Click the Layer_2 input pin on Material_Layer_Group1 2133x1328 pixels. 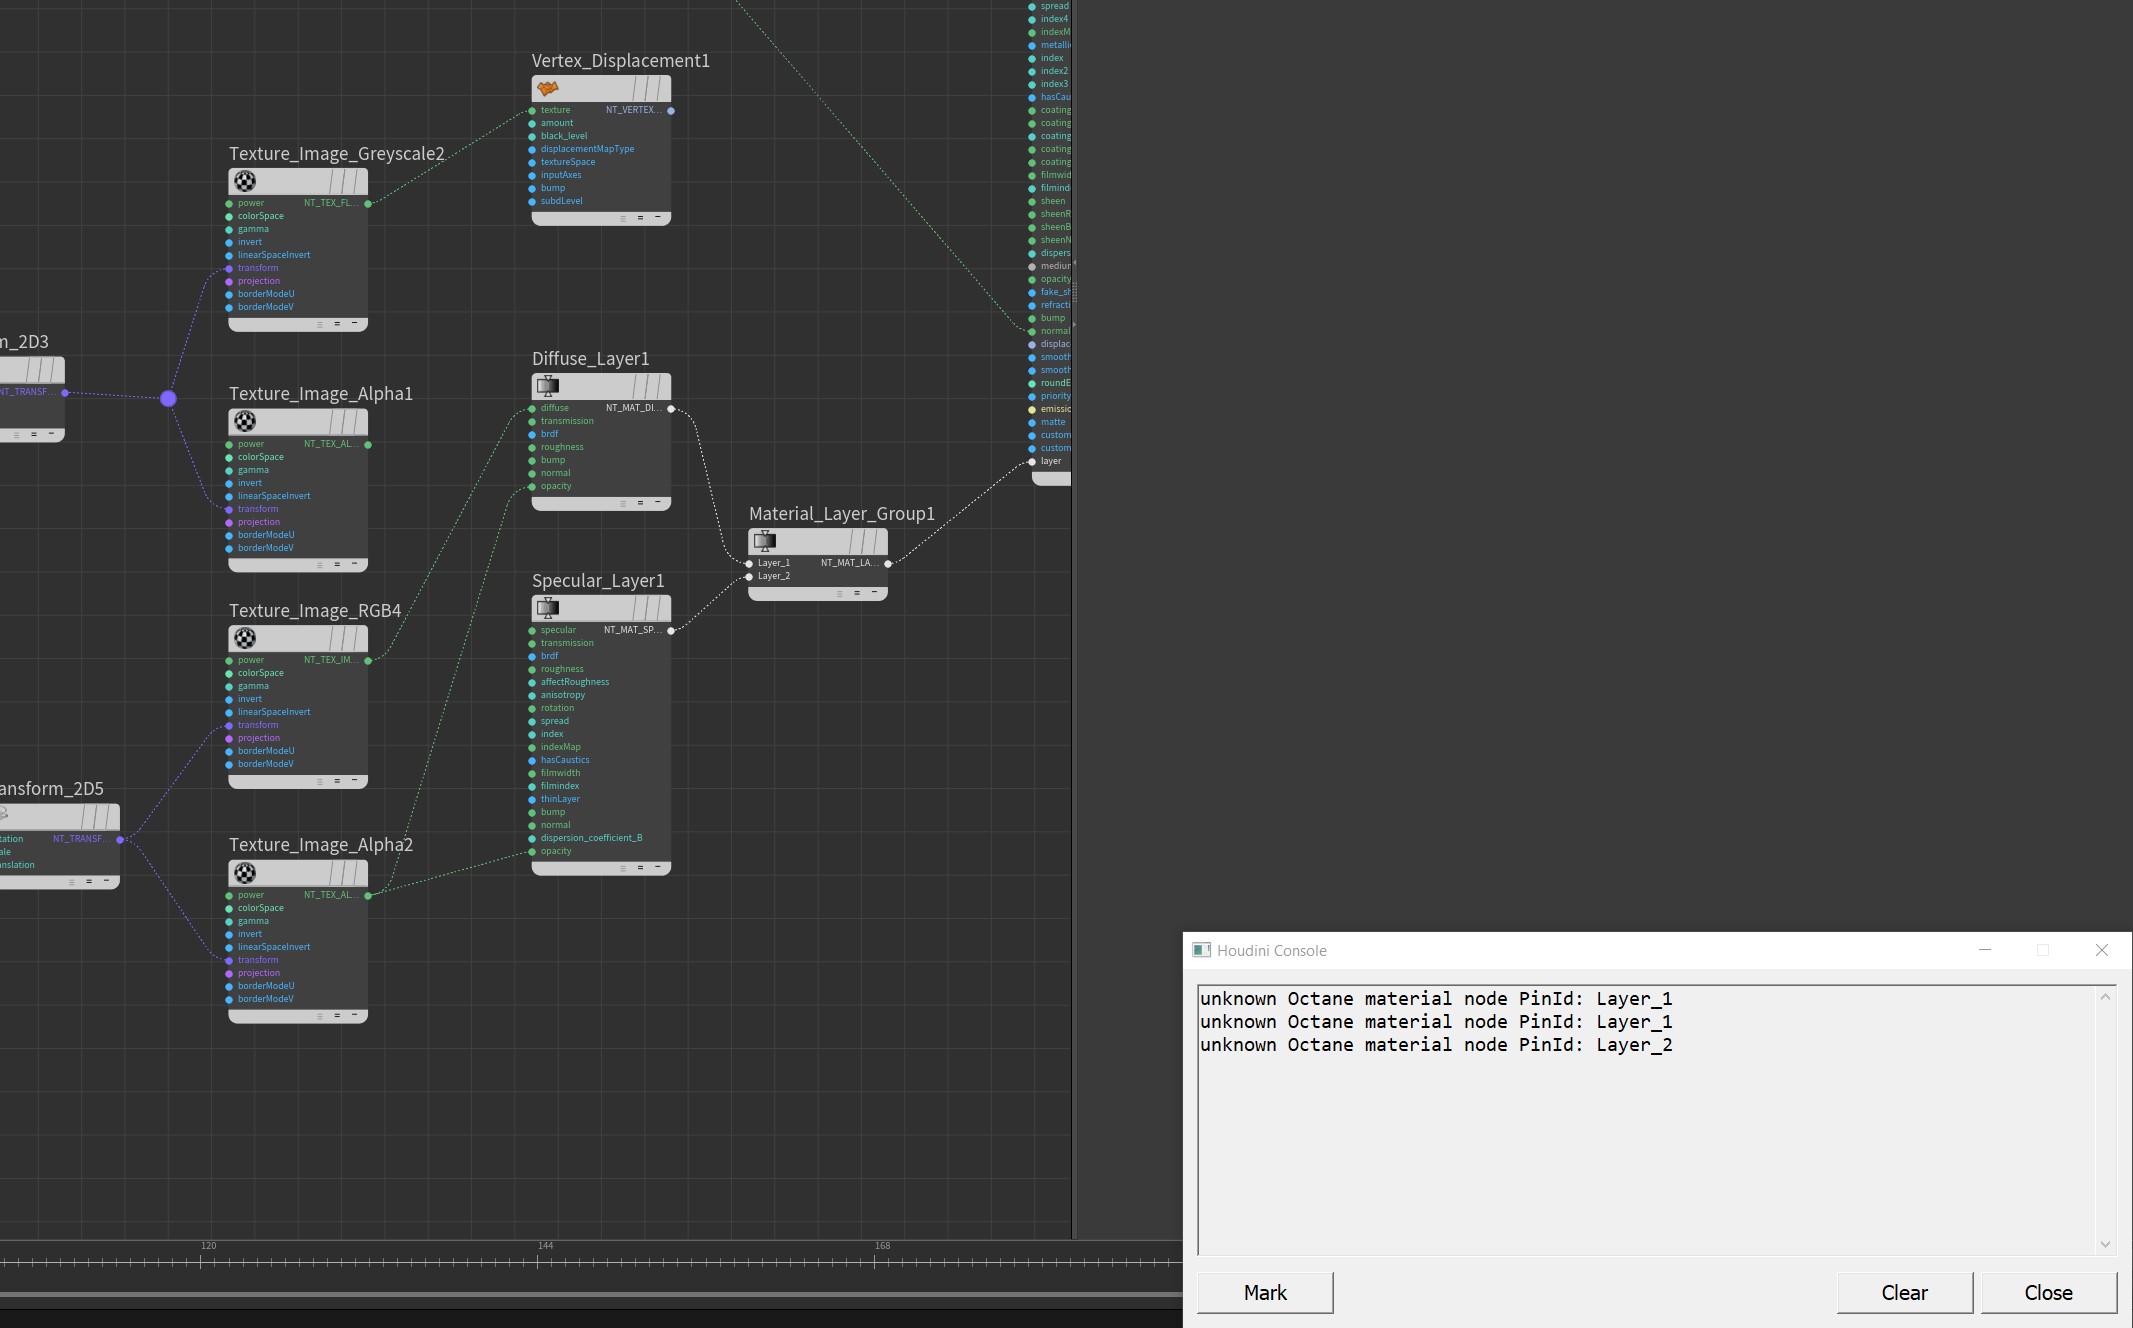pos(749,576)
